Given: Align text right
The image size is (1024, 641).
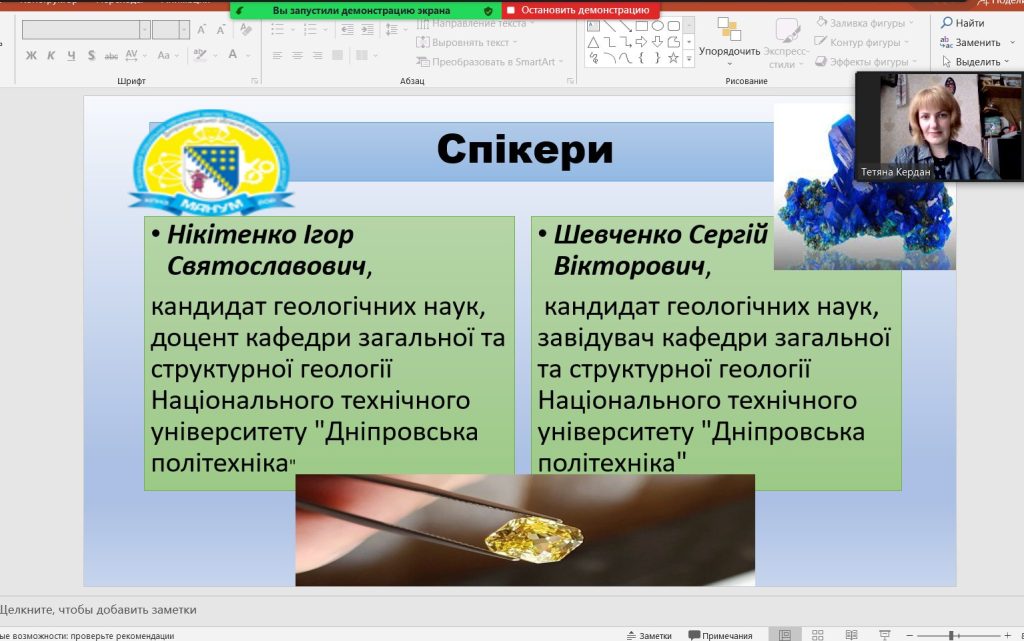Looking at the screenshot, I should (317, 55).
